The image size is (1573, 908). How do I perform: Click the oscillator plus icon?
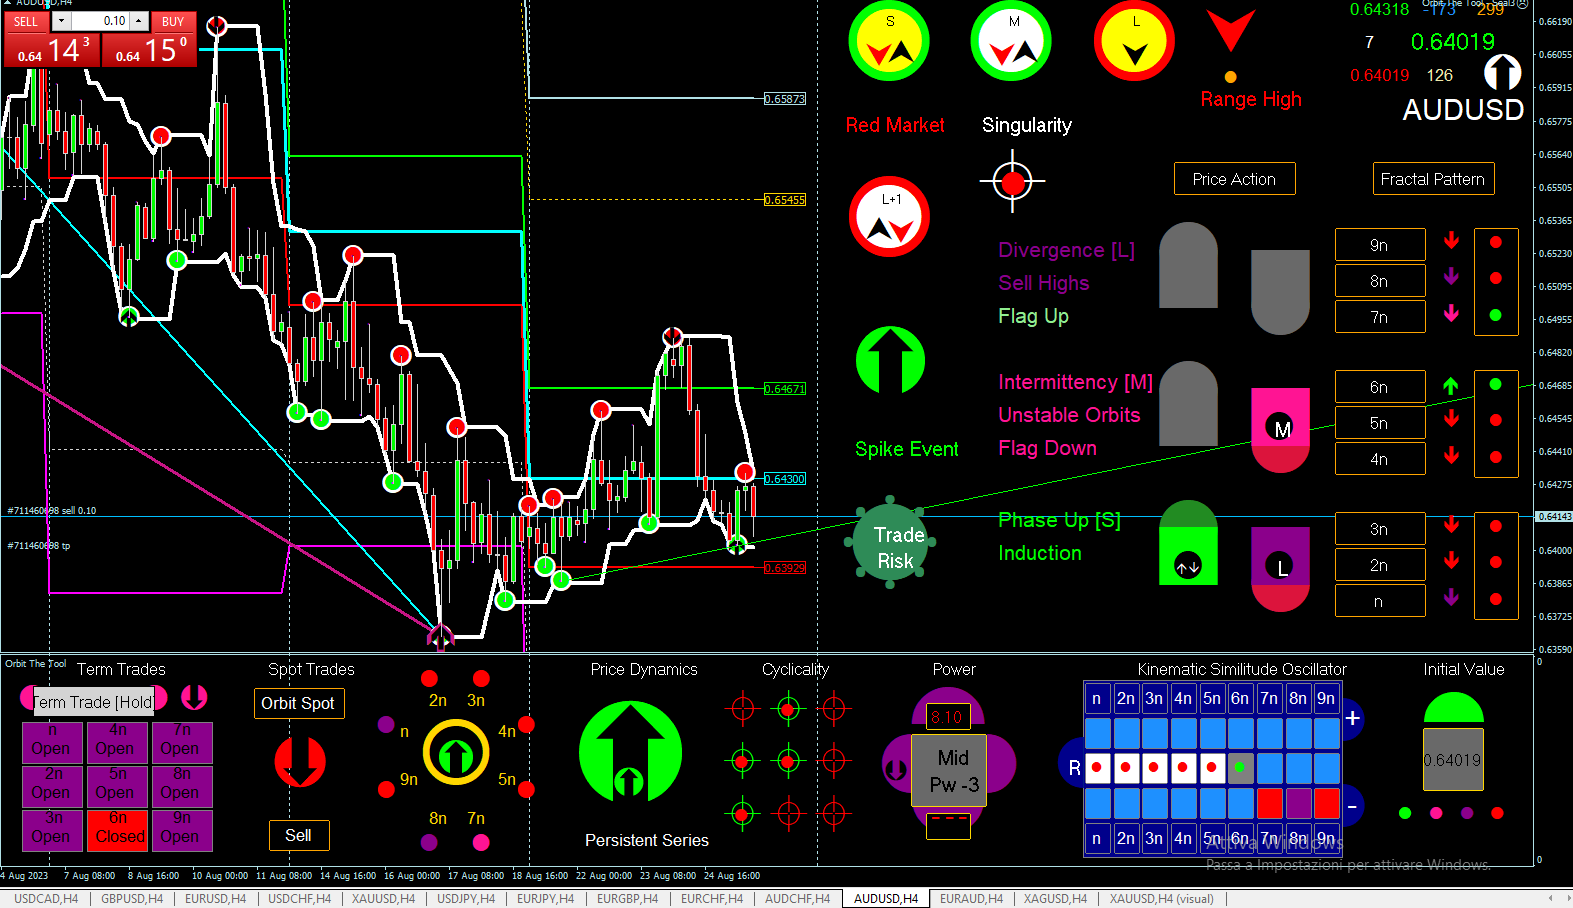pyautogui.click(x=1352, y=718)
